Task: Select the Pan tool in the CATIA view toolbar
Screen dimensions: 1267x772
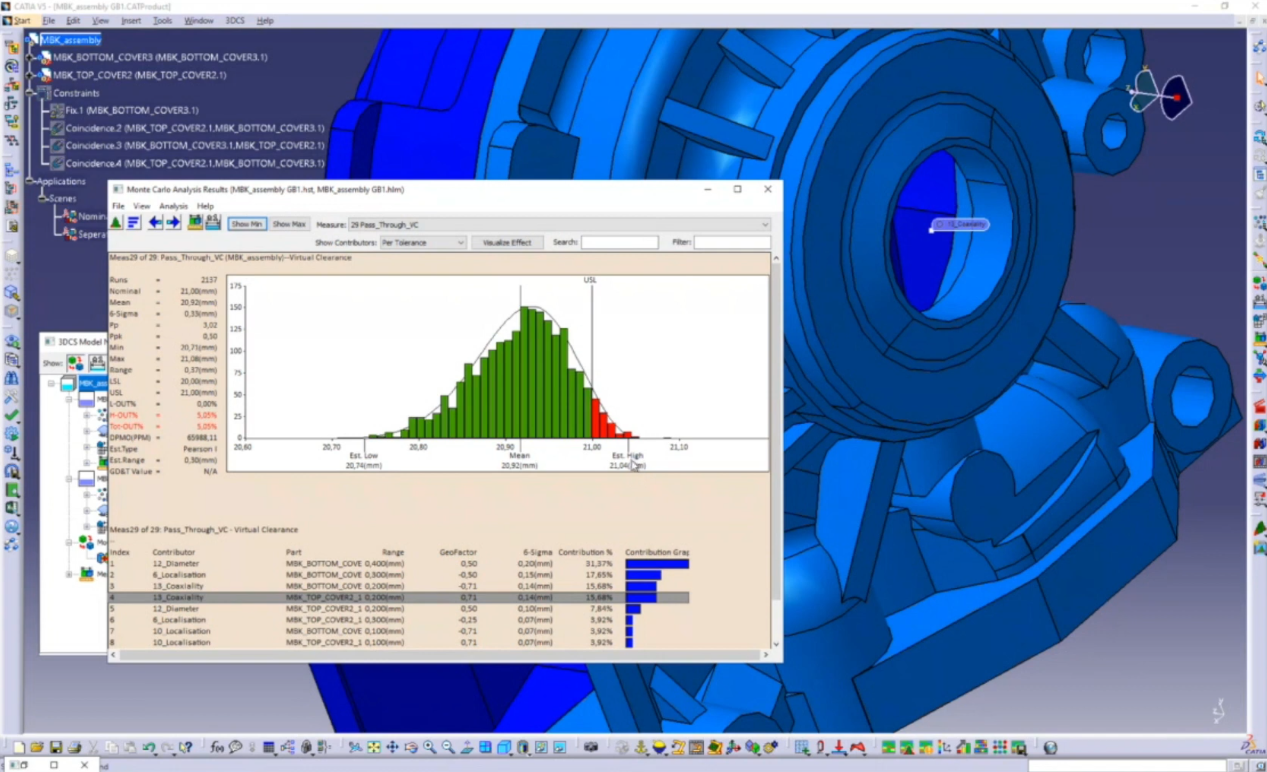Action: click(x=393, y=747)
